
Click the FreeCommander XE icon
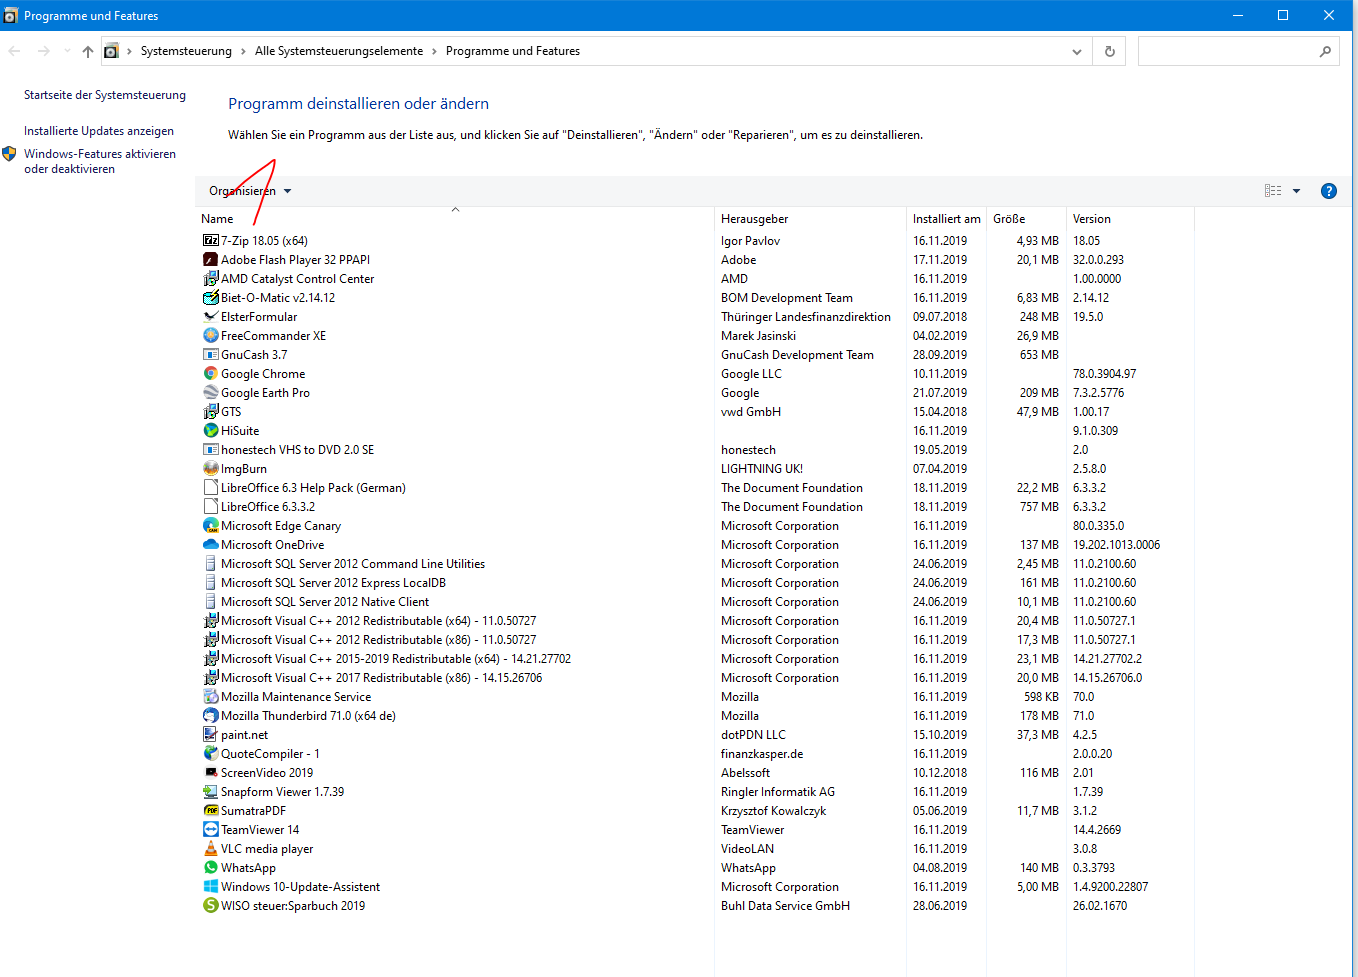tap(210, 335)
